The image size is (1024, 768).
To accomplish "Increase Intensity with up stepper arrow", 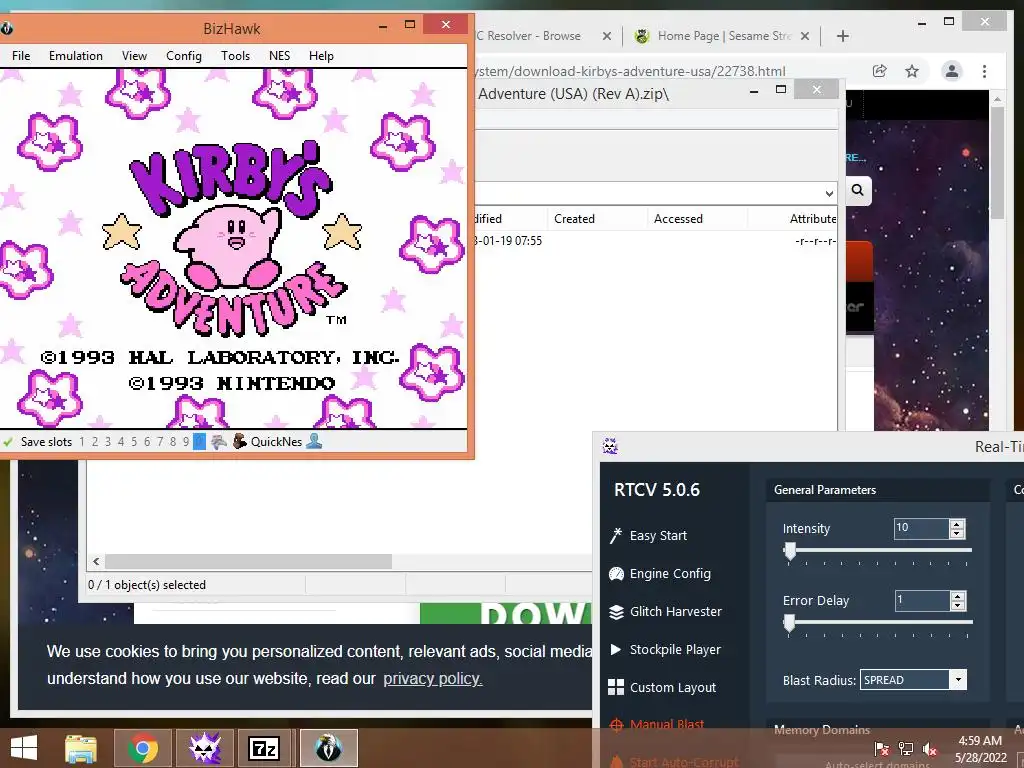I will 957,524.
